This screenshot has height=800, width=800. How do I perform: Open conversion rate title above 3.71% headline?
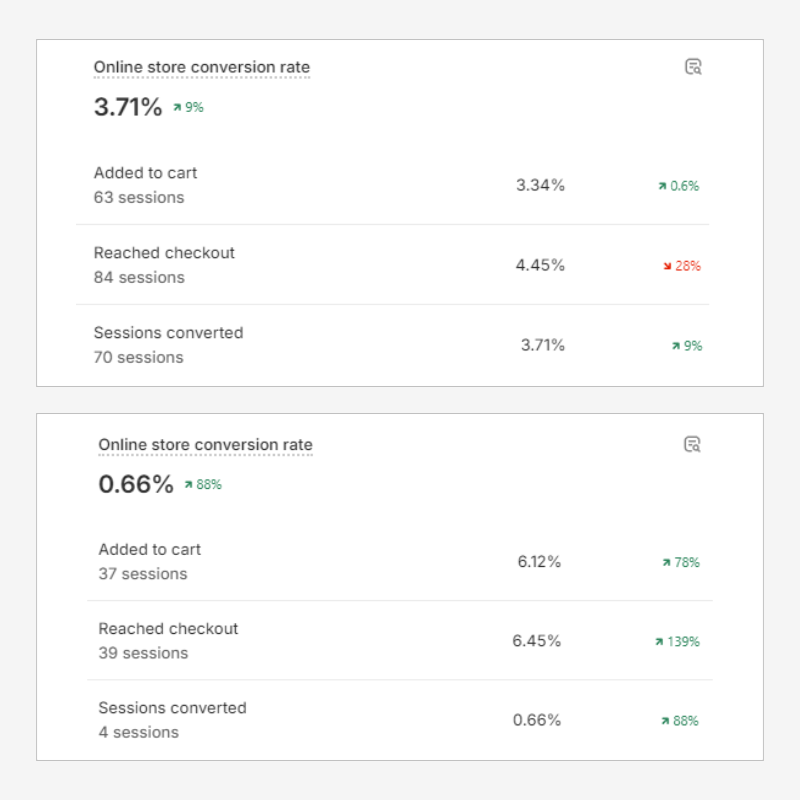point(202,68)
